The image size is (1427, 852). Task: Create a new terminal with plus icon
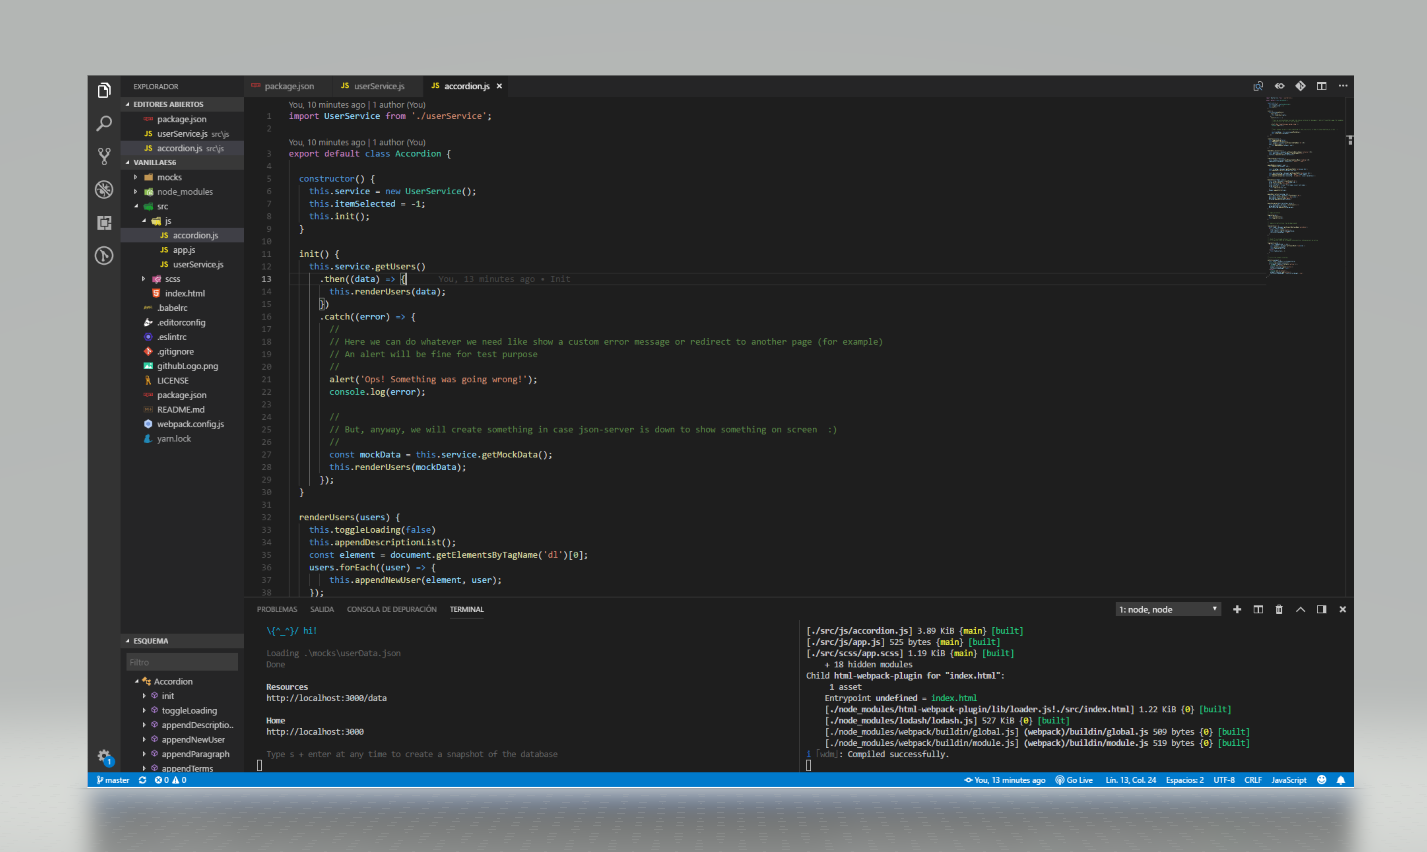tap(1237, 609)
